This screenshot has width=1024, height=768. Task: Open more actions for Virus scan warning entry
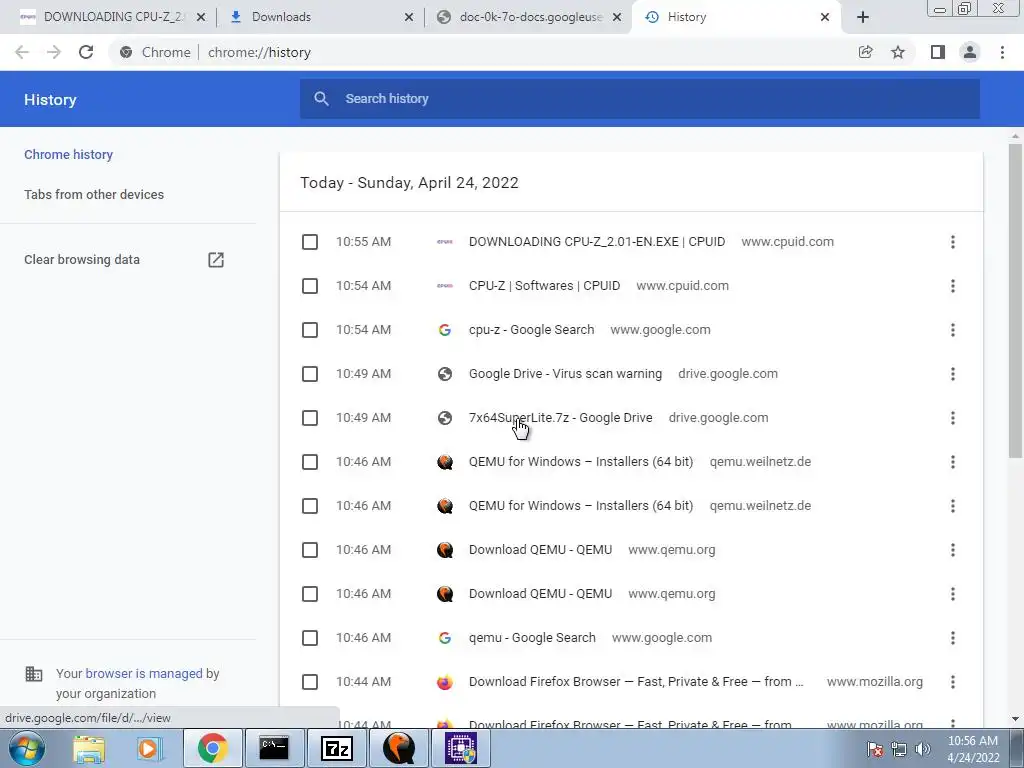click(x=953, y=374)
